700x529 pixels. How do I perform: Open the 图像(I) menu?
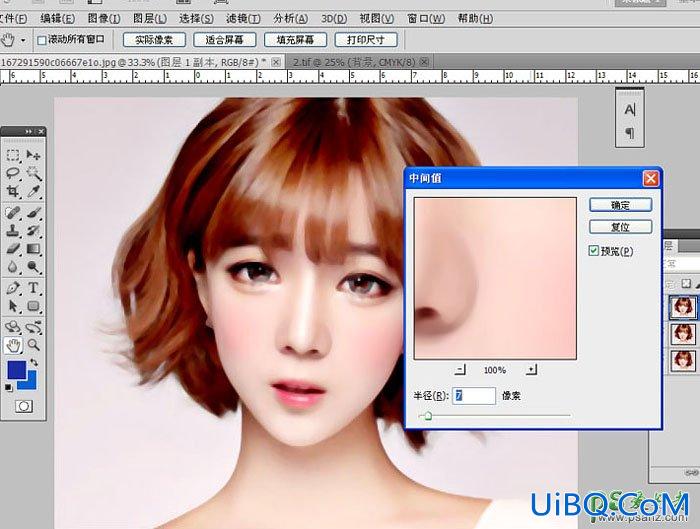point(104,19)
